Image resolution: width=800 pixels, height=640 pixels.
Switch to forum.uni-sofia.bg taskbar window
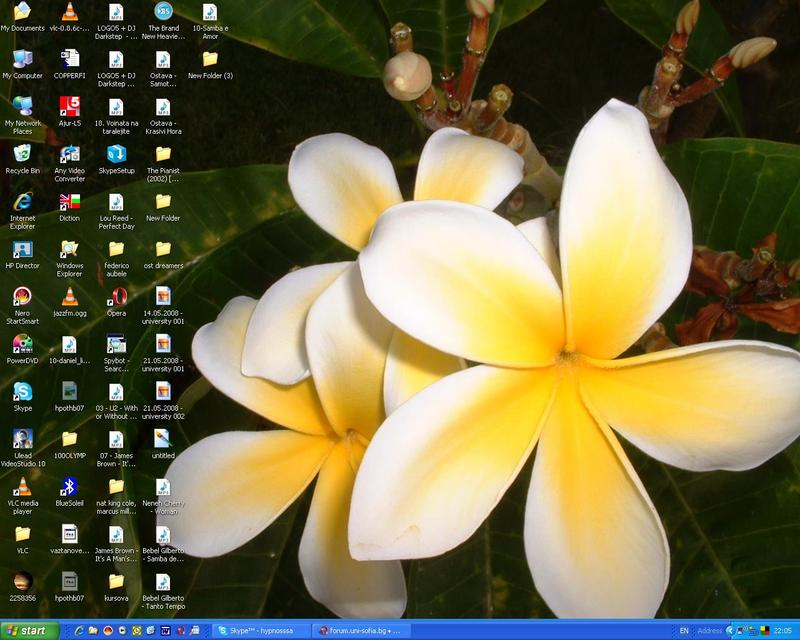pos(359,631)
